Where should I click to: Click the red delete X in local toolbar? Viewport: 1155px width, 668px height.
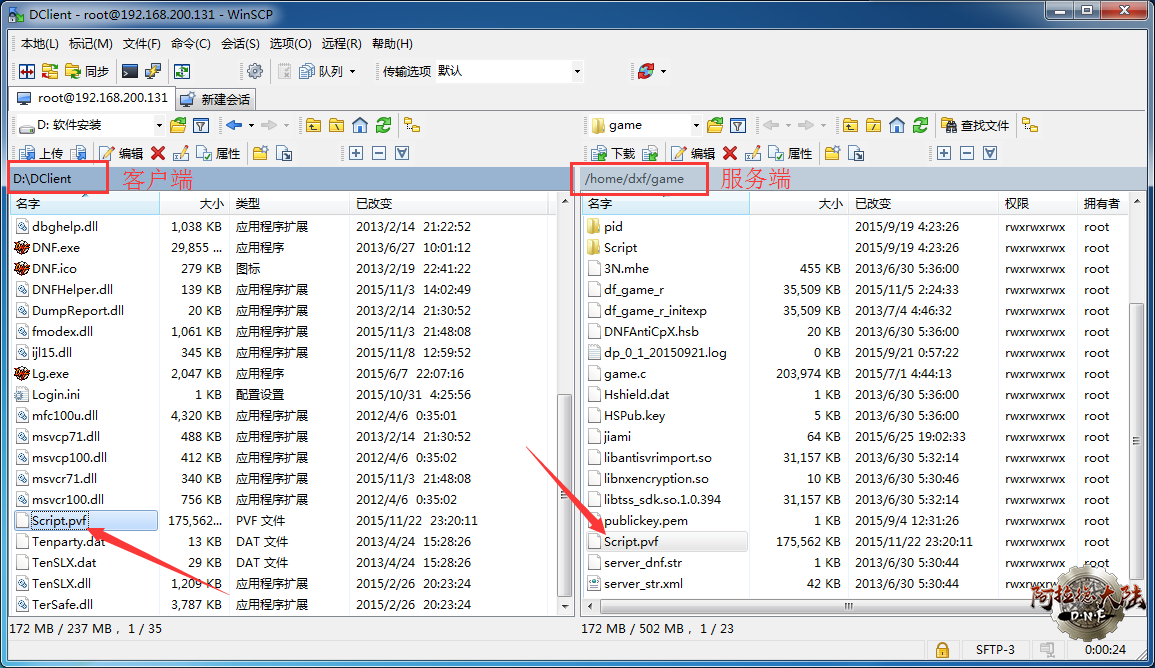tap(157, 153)
